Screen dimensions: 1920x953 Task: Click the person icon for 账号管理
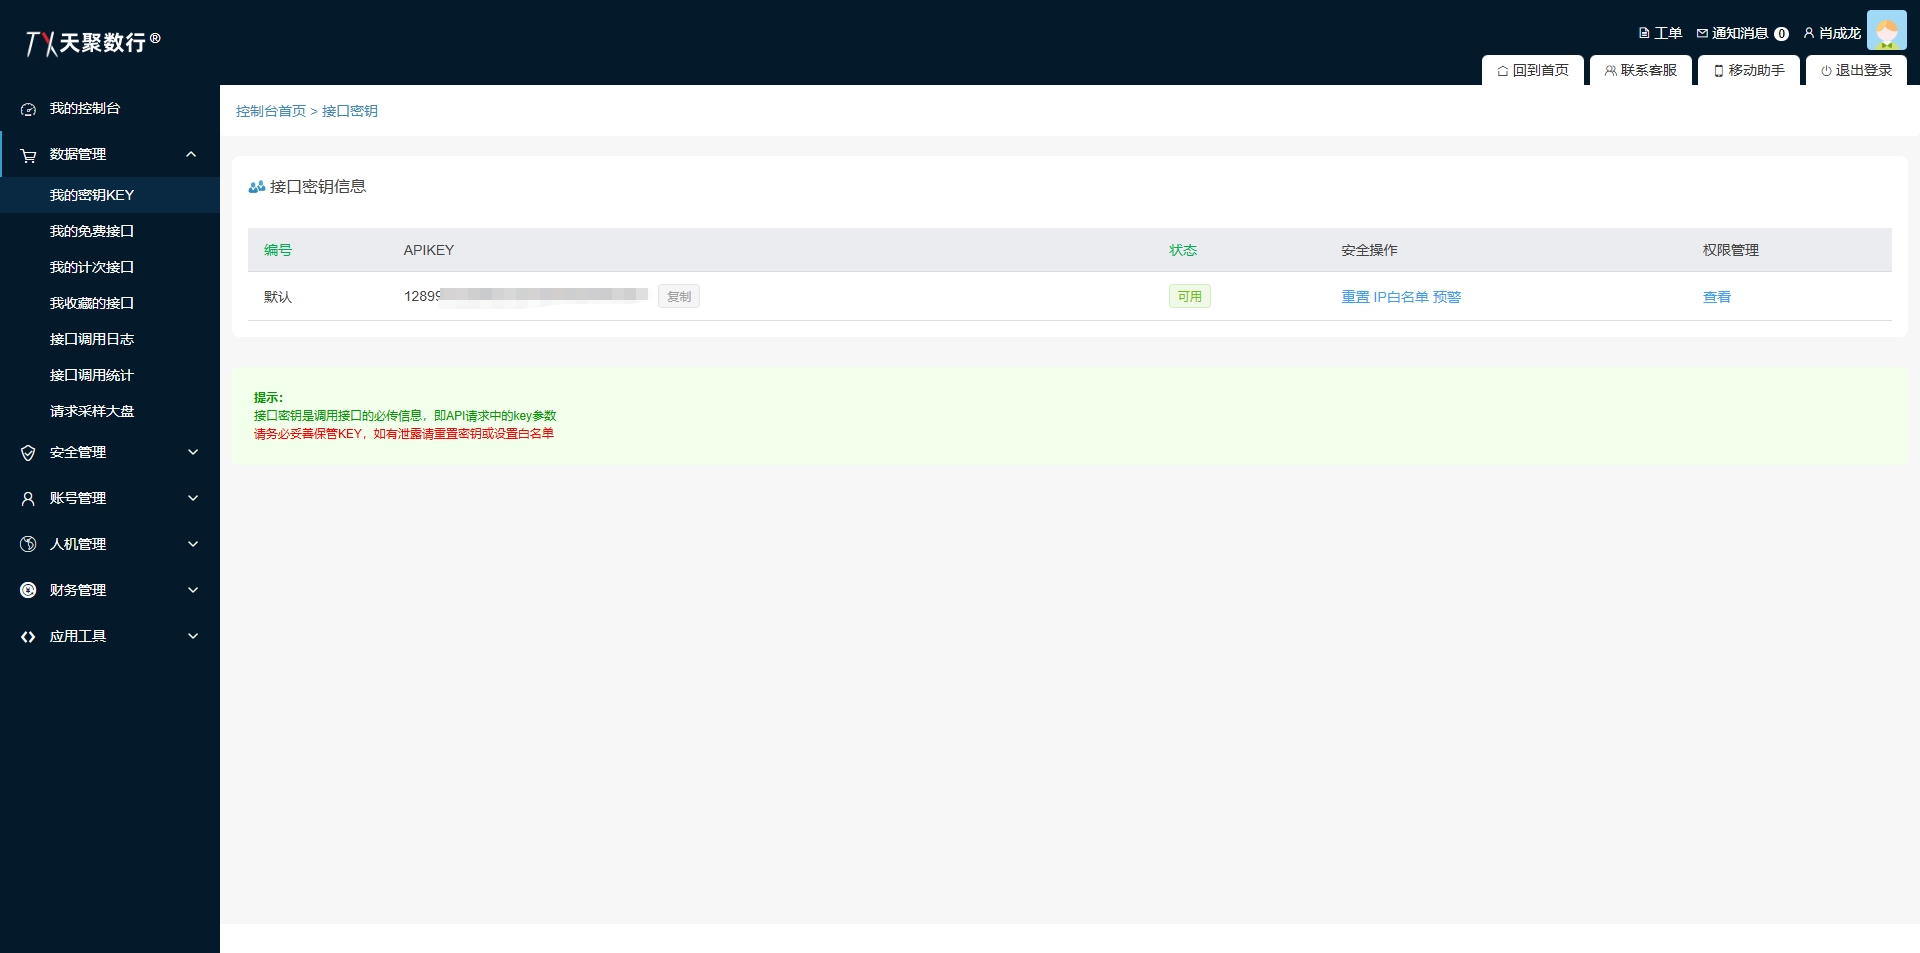[28, 499]
